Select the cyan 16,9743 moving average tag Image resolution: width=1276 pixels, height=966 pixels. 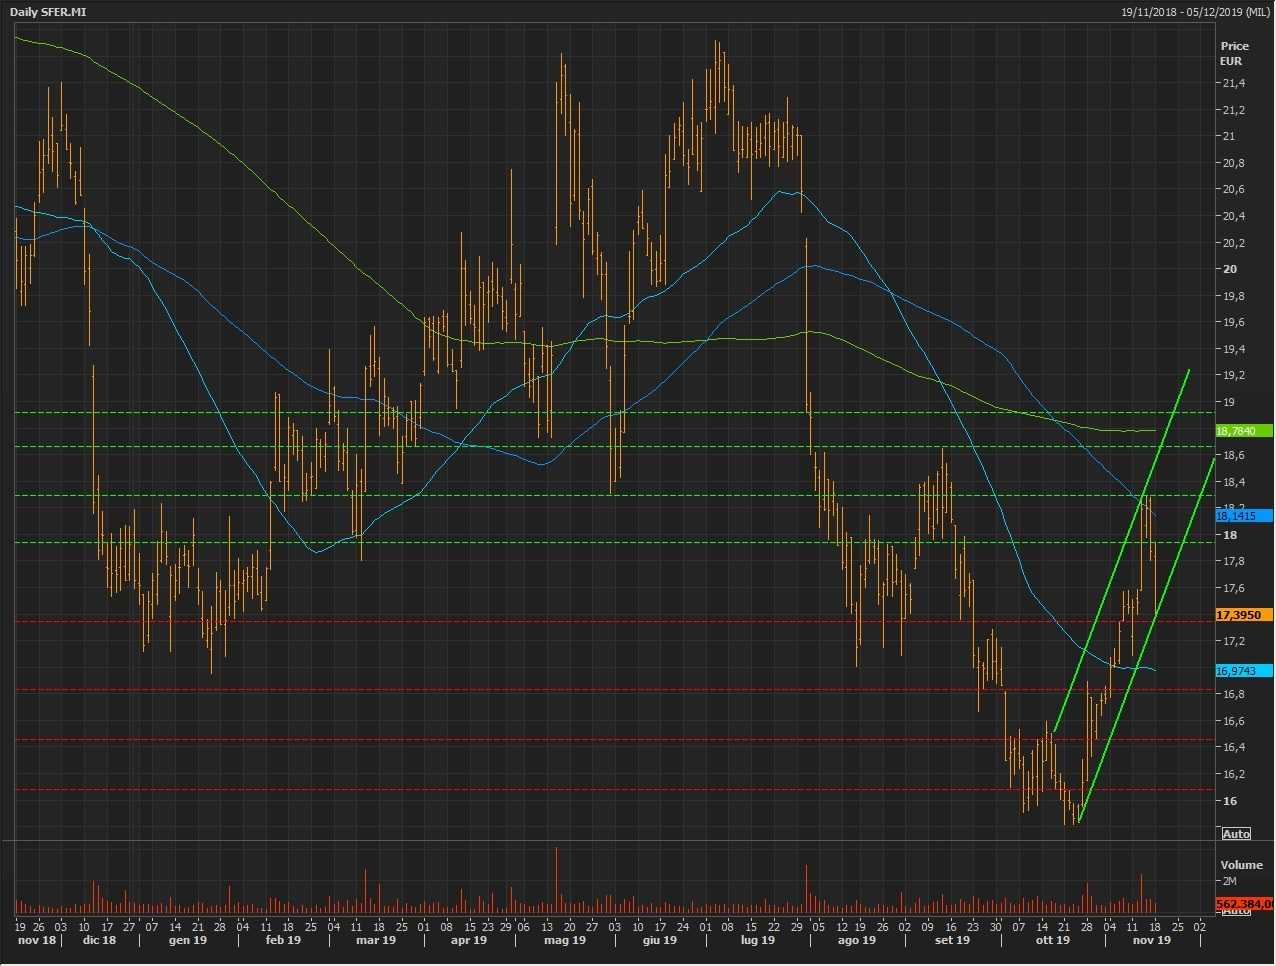click(1243, 671)
